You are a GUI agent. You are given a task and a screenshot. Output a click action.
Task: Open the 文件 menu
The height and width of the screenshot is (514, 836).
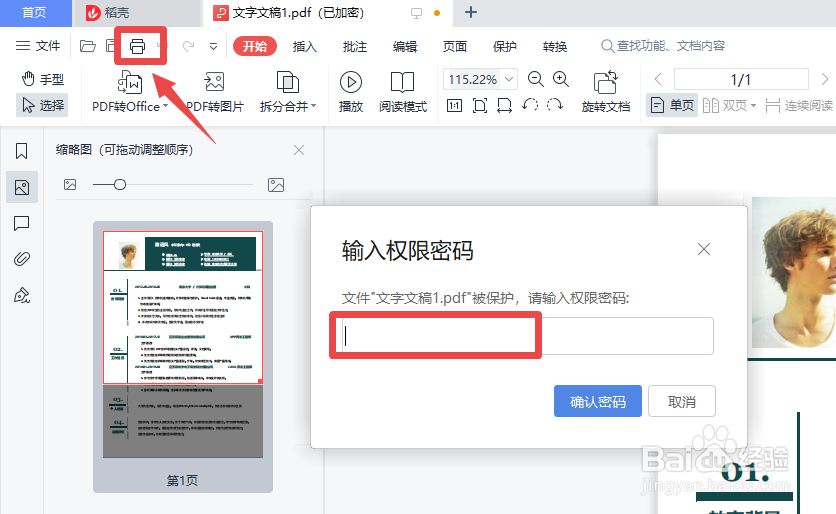(38, 46)
